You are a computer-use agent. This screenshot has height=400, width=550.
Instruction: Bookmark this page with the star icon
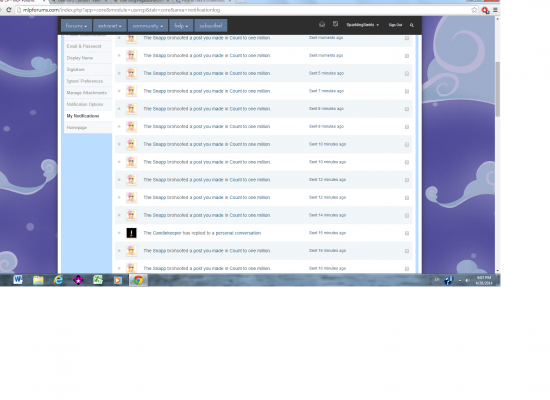click(x=474, y=10)
